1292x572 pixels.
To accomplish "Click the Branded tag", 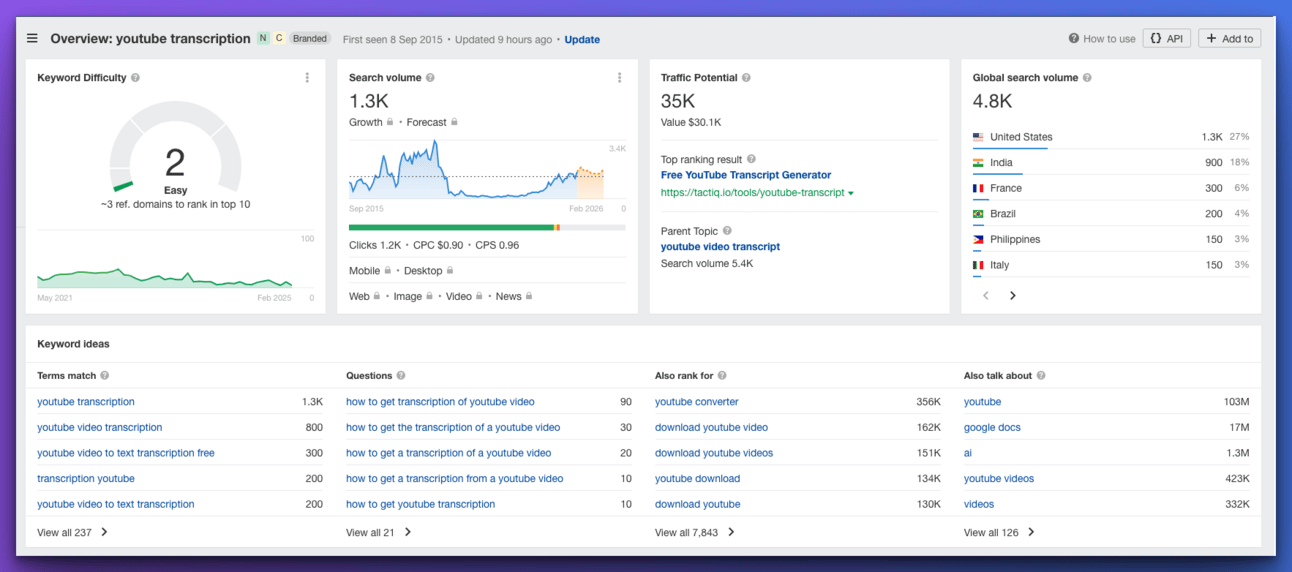I will 310,39.
